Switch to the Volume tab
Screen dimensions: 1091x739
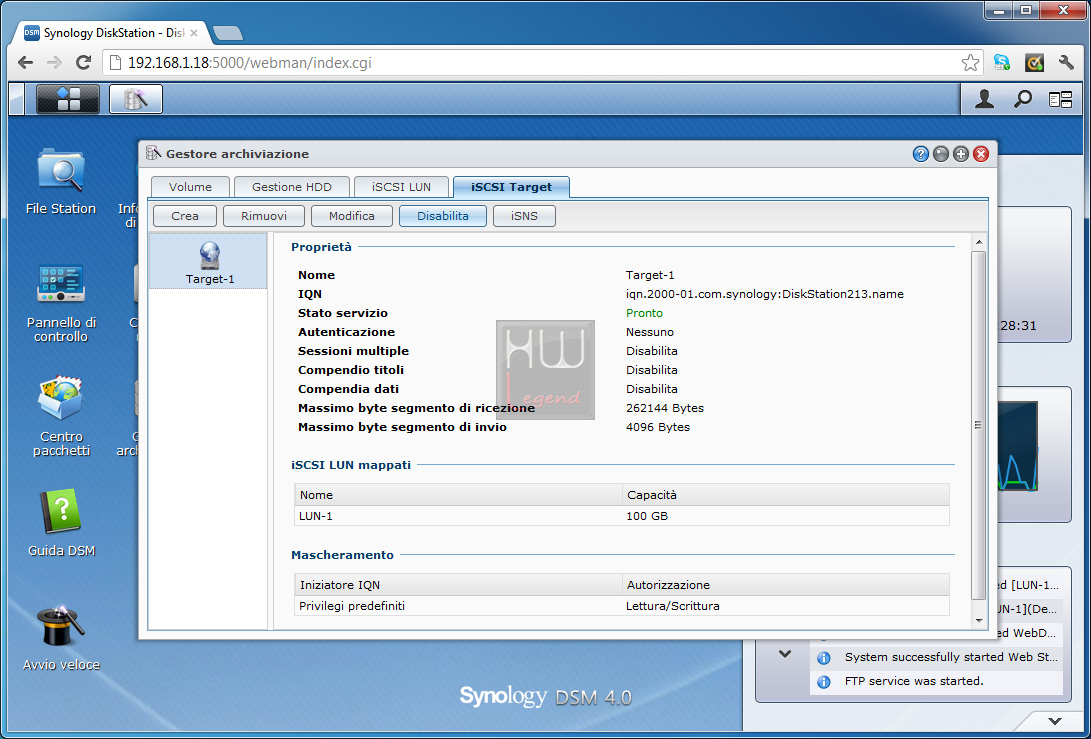point(190,186)
